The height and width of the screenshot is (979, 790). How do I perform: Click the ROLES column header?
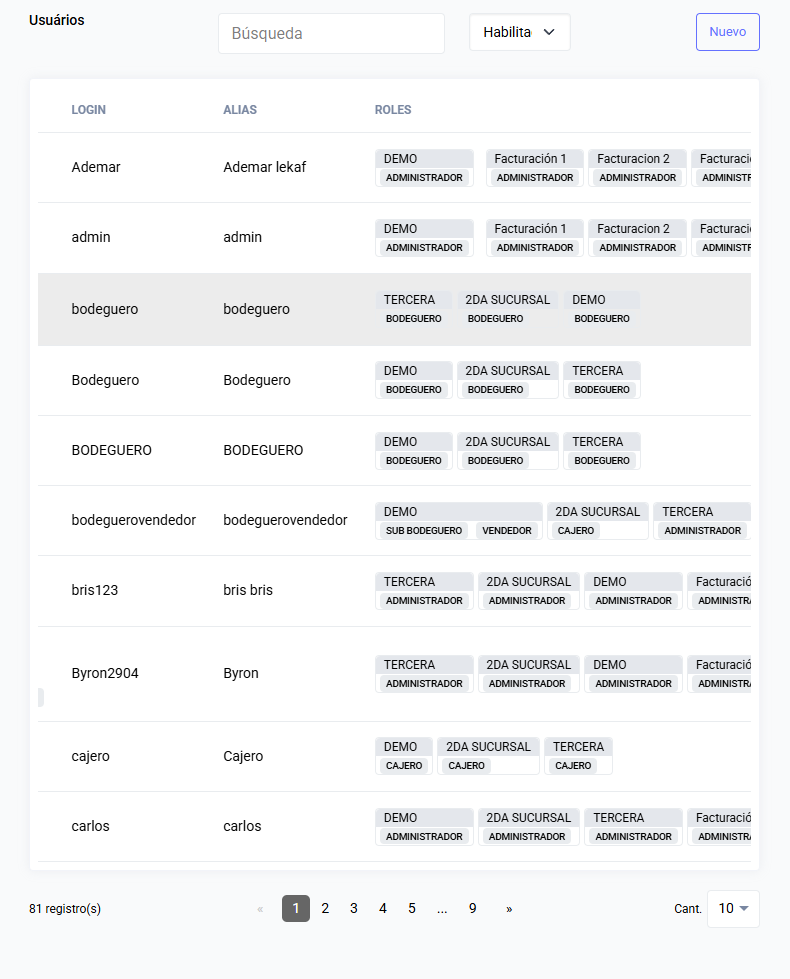click(x=393, y=110)
